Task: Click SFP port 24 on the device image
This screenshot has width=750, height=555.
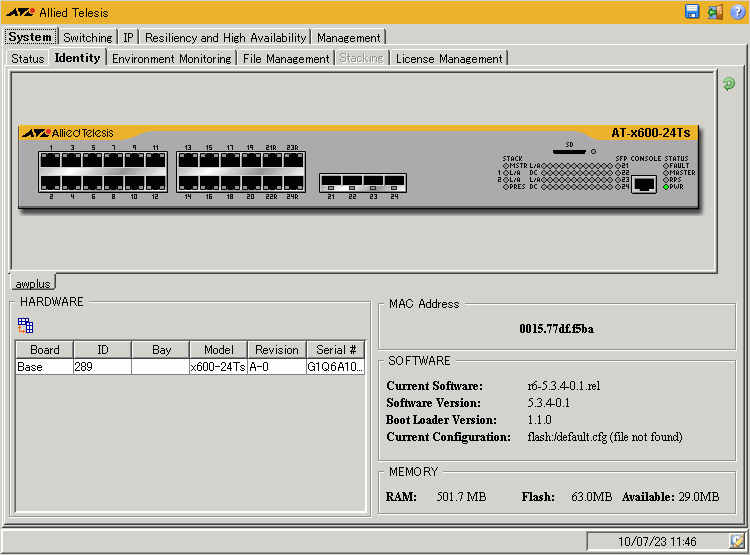Action: pyautogui.click(x=395, y=182)
